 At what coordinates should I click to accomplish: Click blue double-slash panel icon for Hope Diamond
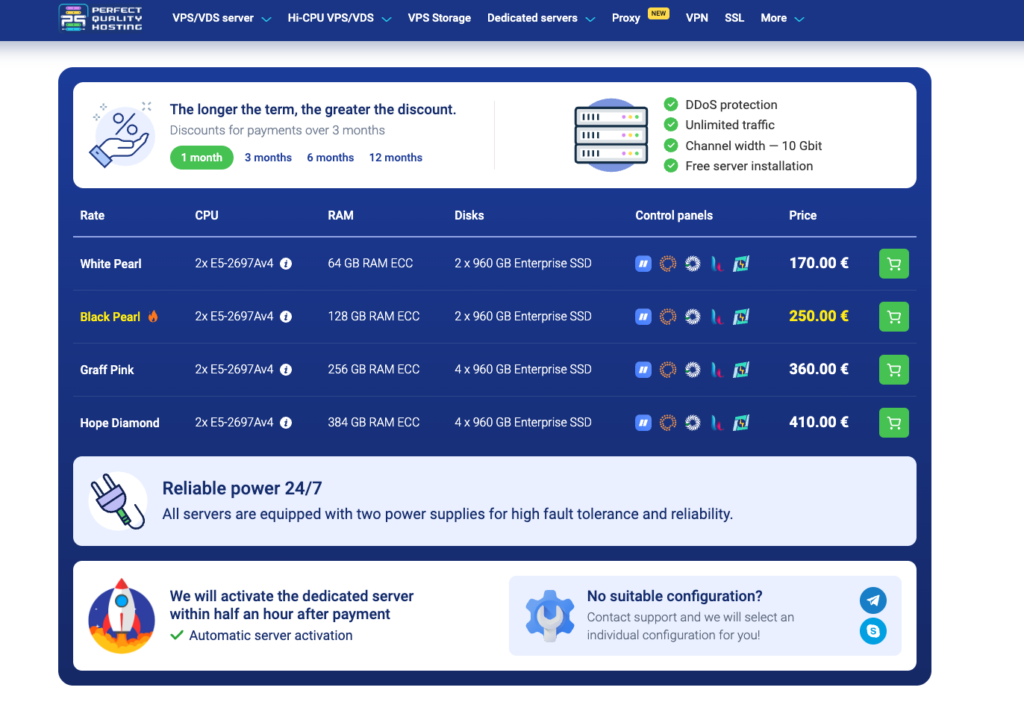coord(643,423)
